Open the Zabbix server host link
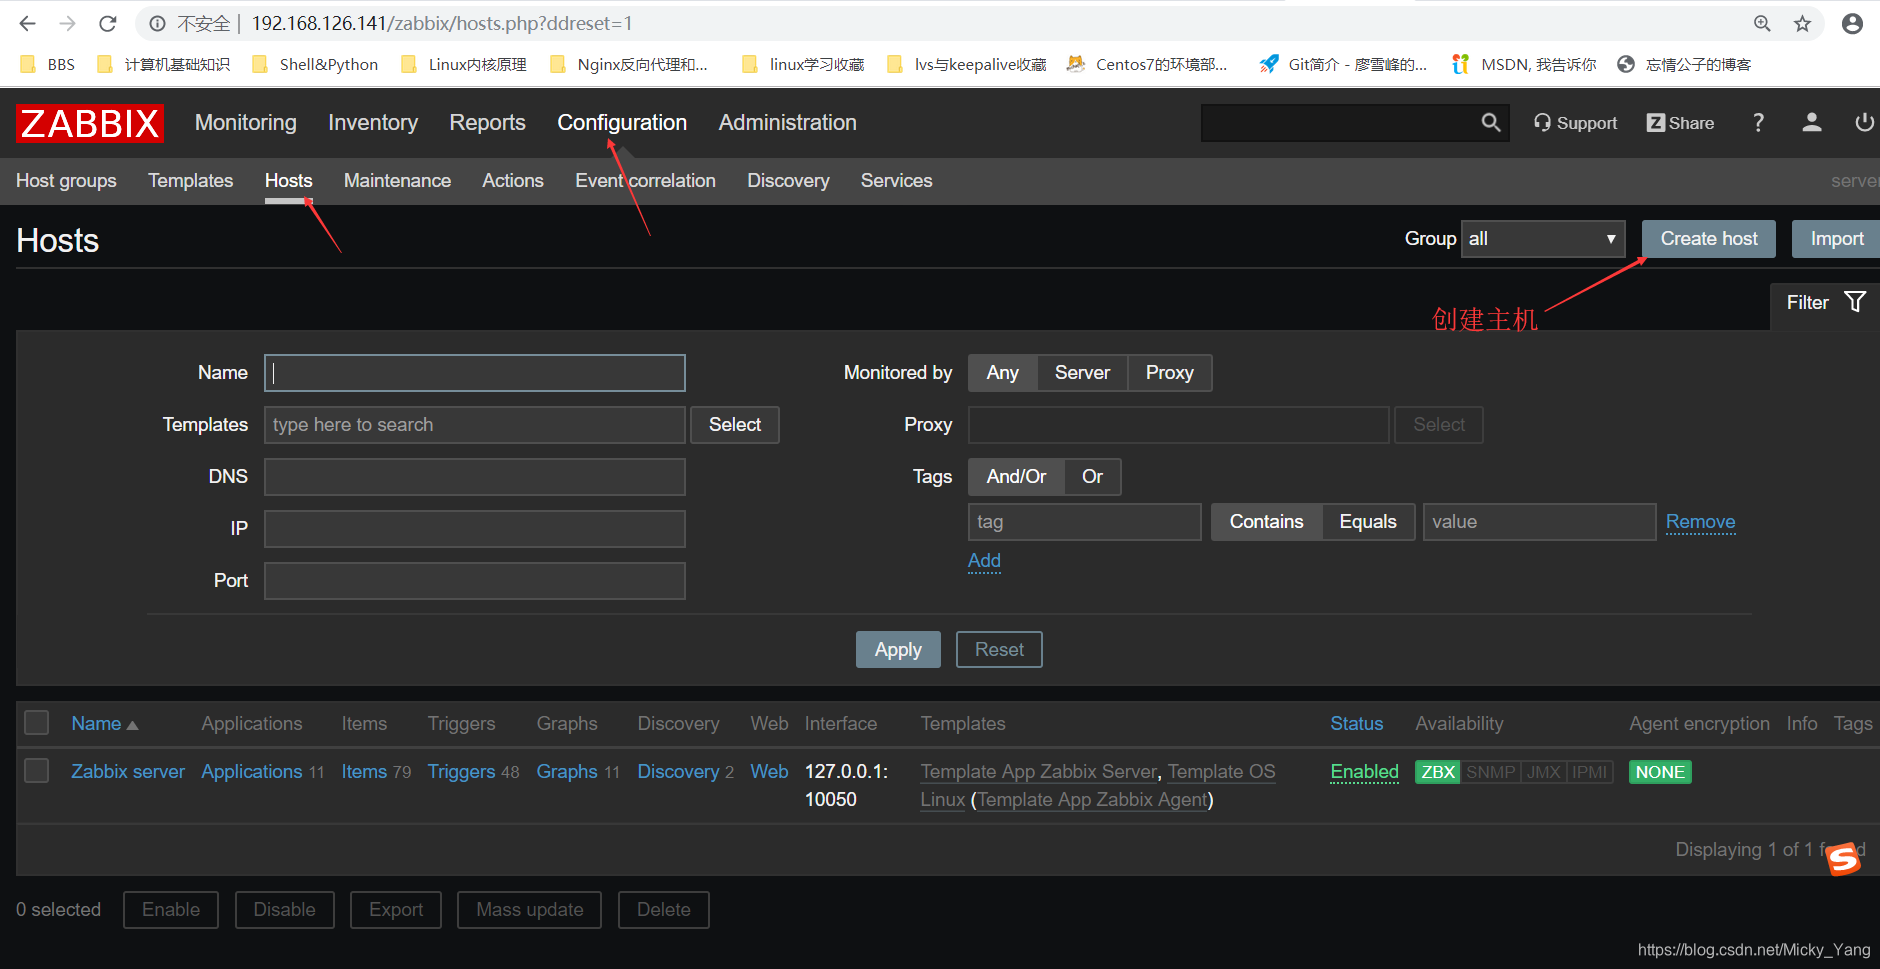The image size is (1880, 969). point(128,772)
